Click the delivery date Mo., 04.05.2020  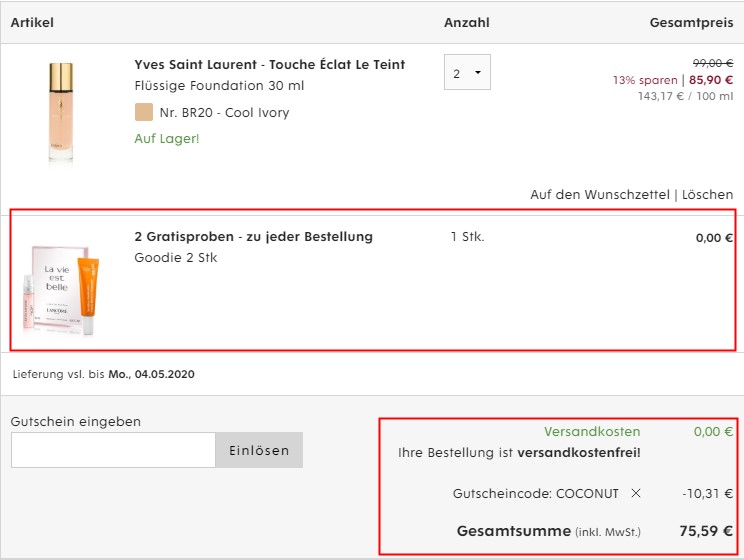(x=151, y=374)
